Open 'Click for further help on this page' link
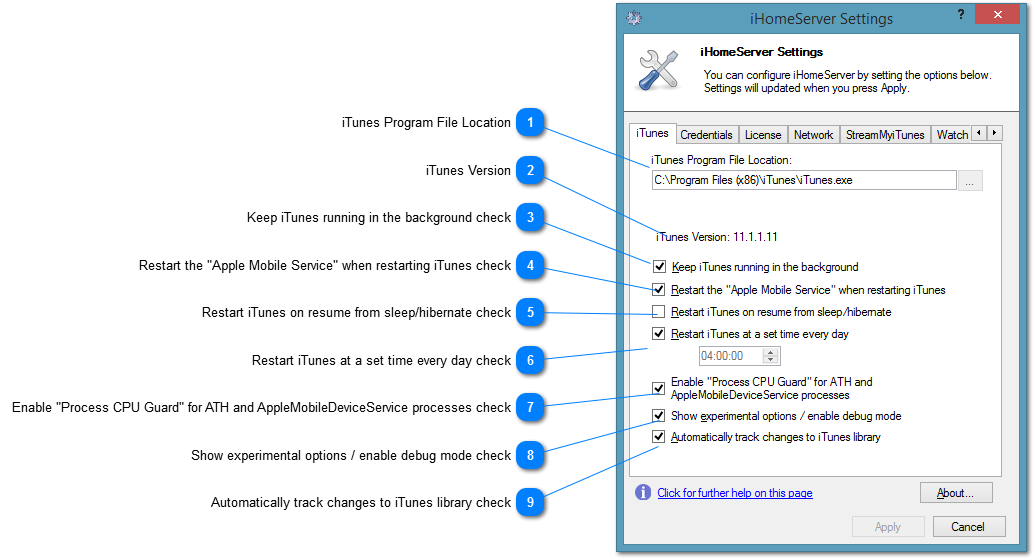 [734, 493]
